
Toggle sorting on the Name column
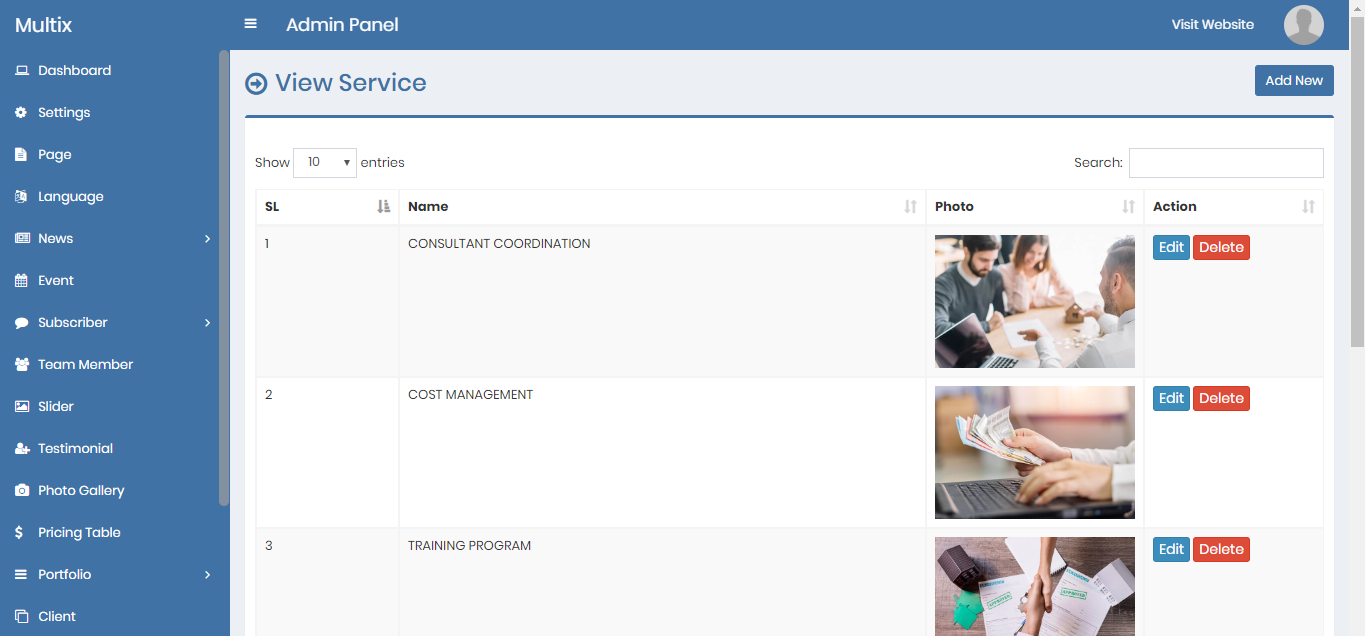point(662,207)
